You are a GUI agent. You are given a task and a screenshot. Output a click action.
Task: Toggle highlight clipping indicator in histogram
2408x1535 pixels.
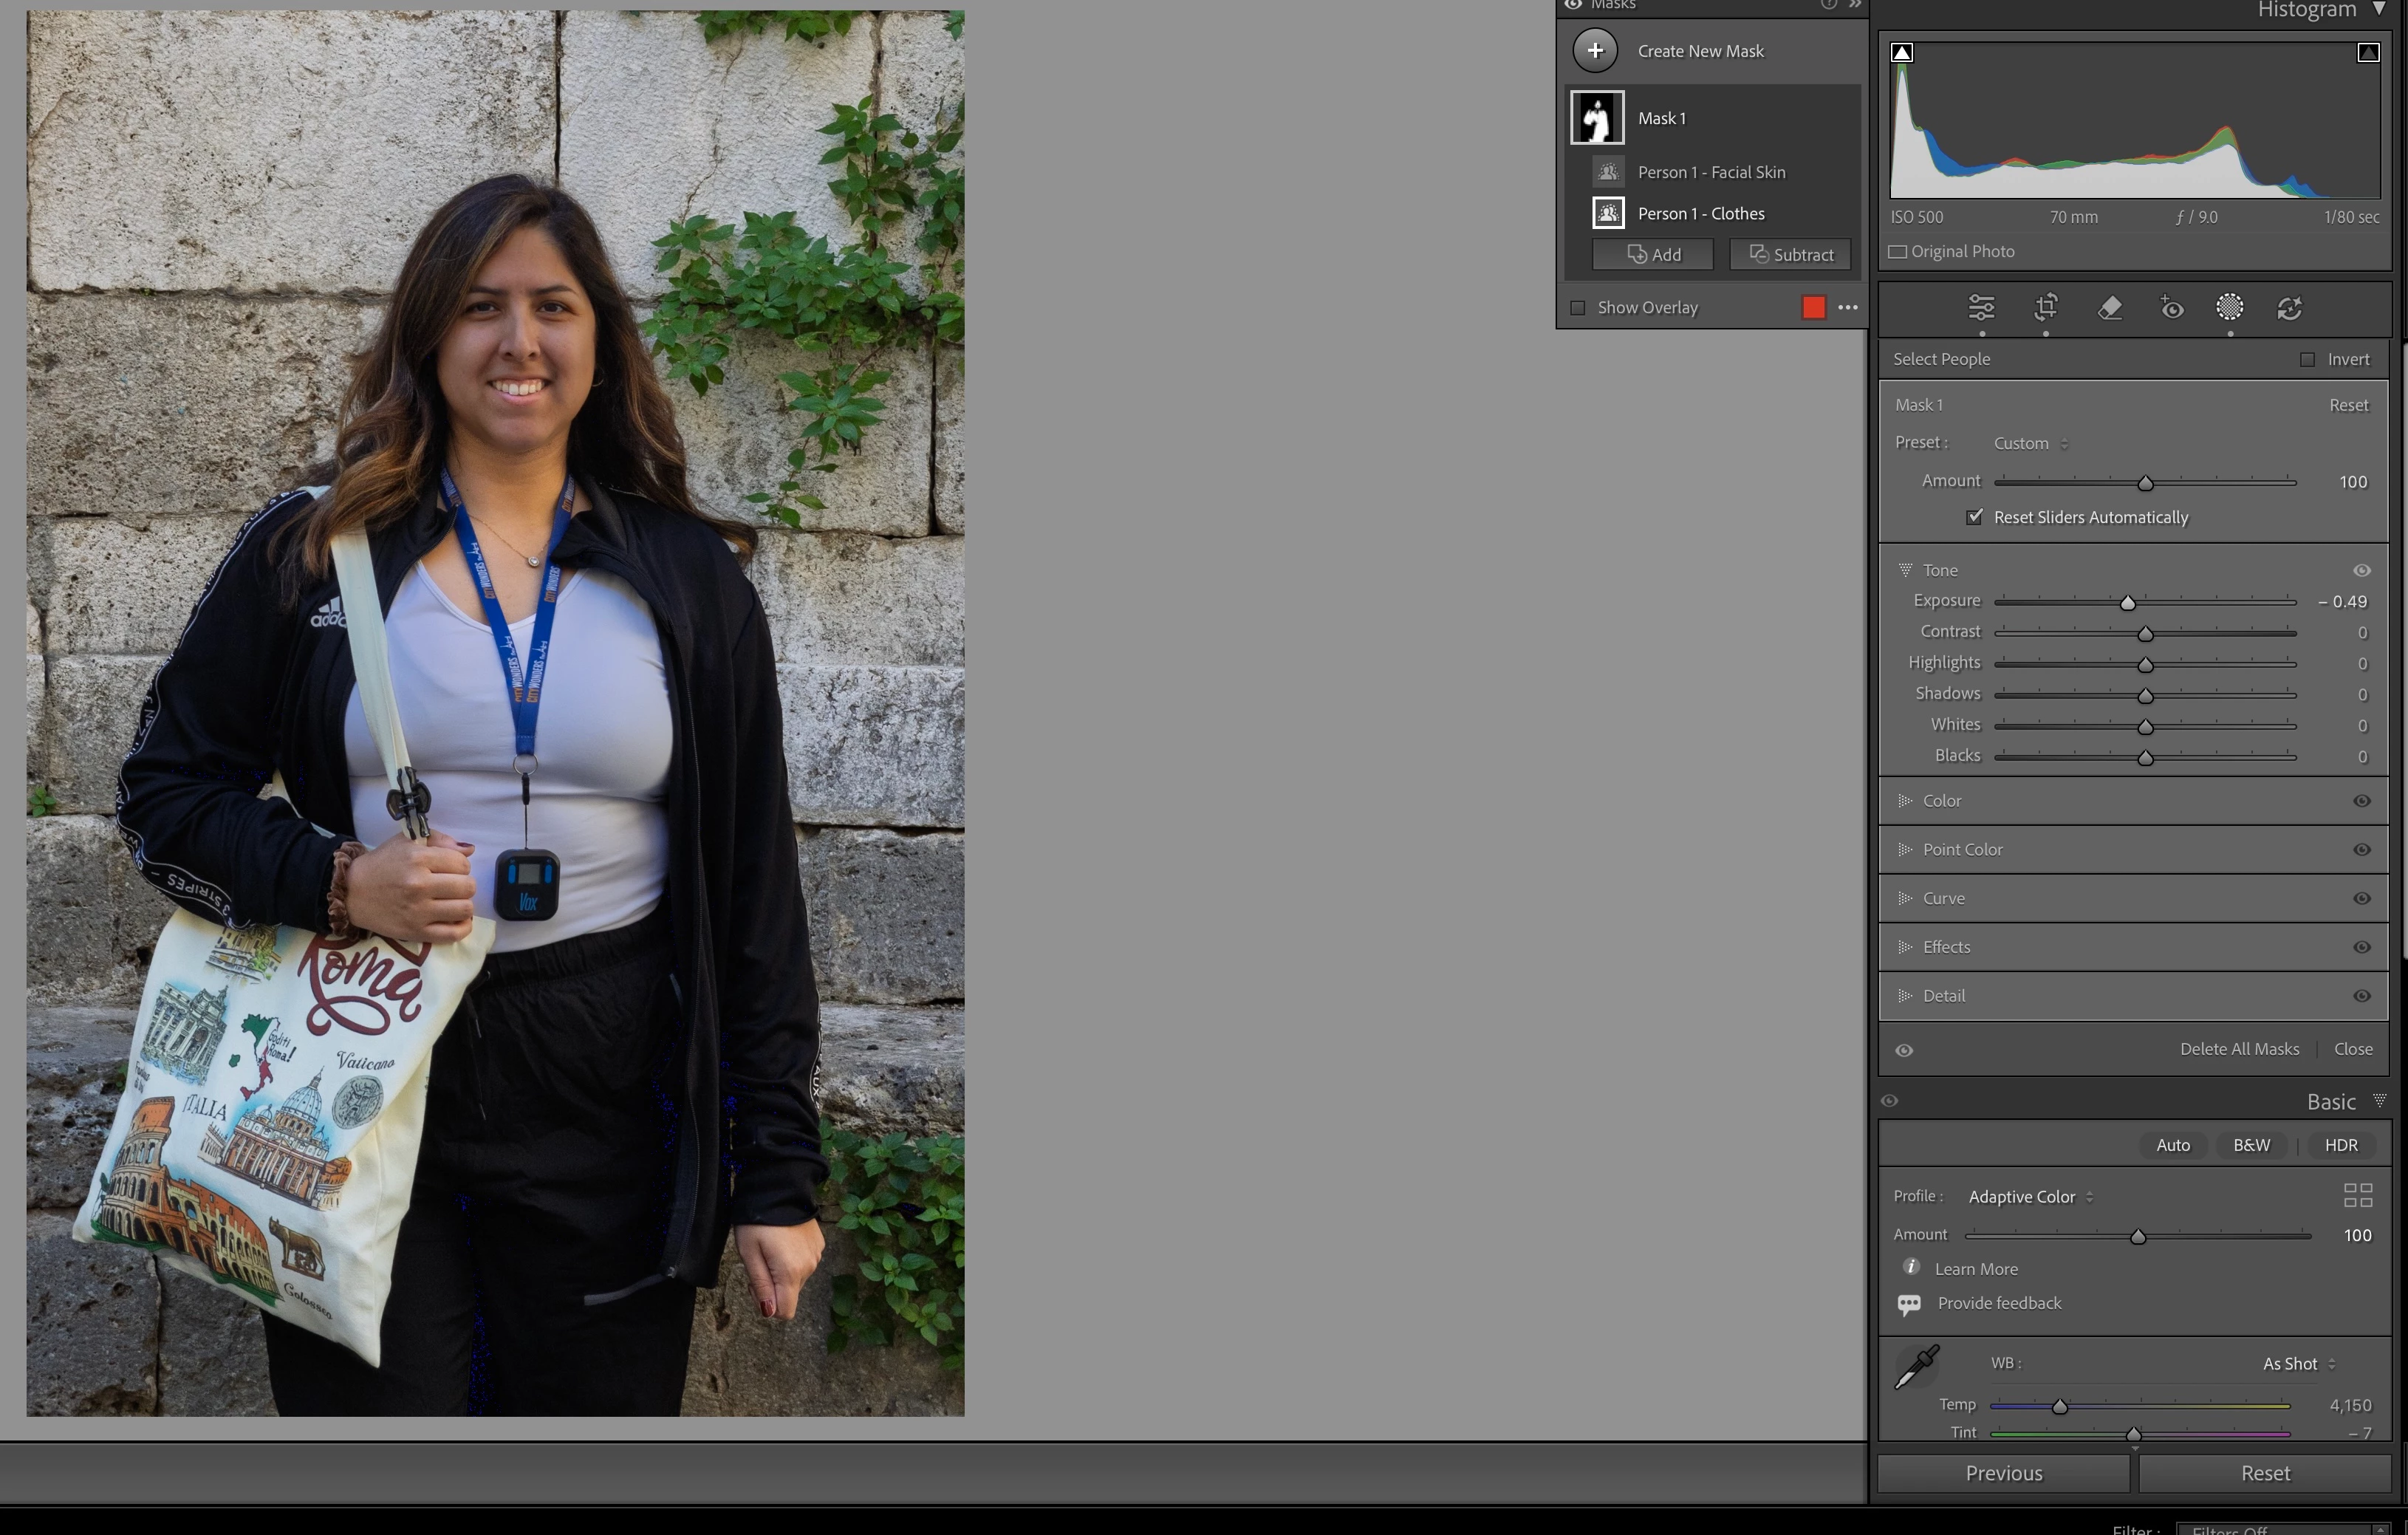[2367, 52]
